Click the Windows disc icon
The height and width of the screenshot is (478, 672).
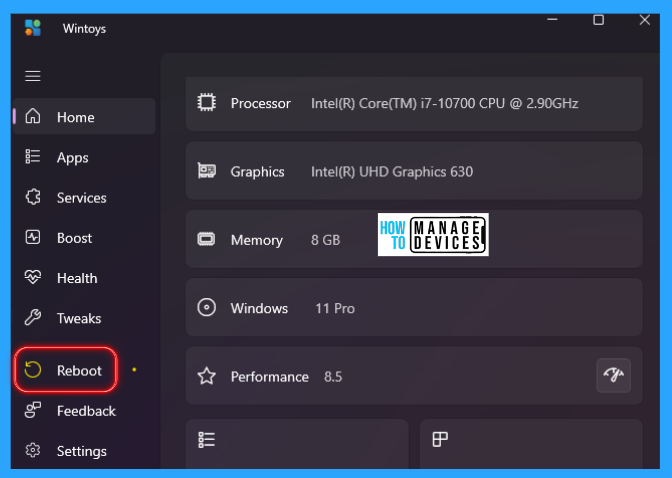pos(207,307)
